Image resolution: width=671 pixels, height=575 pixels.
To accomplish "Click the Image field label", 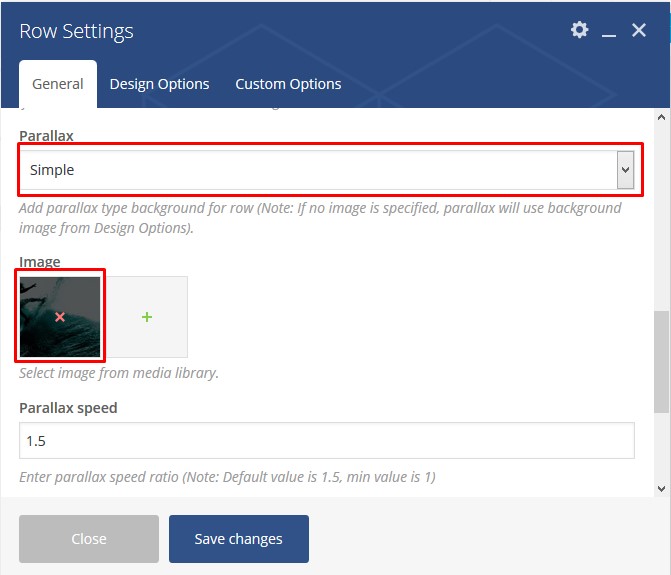I will coord(40,262).
